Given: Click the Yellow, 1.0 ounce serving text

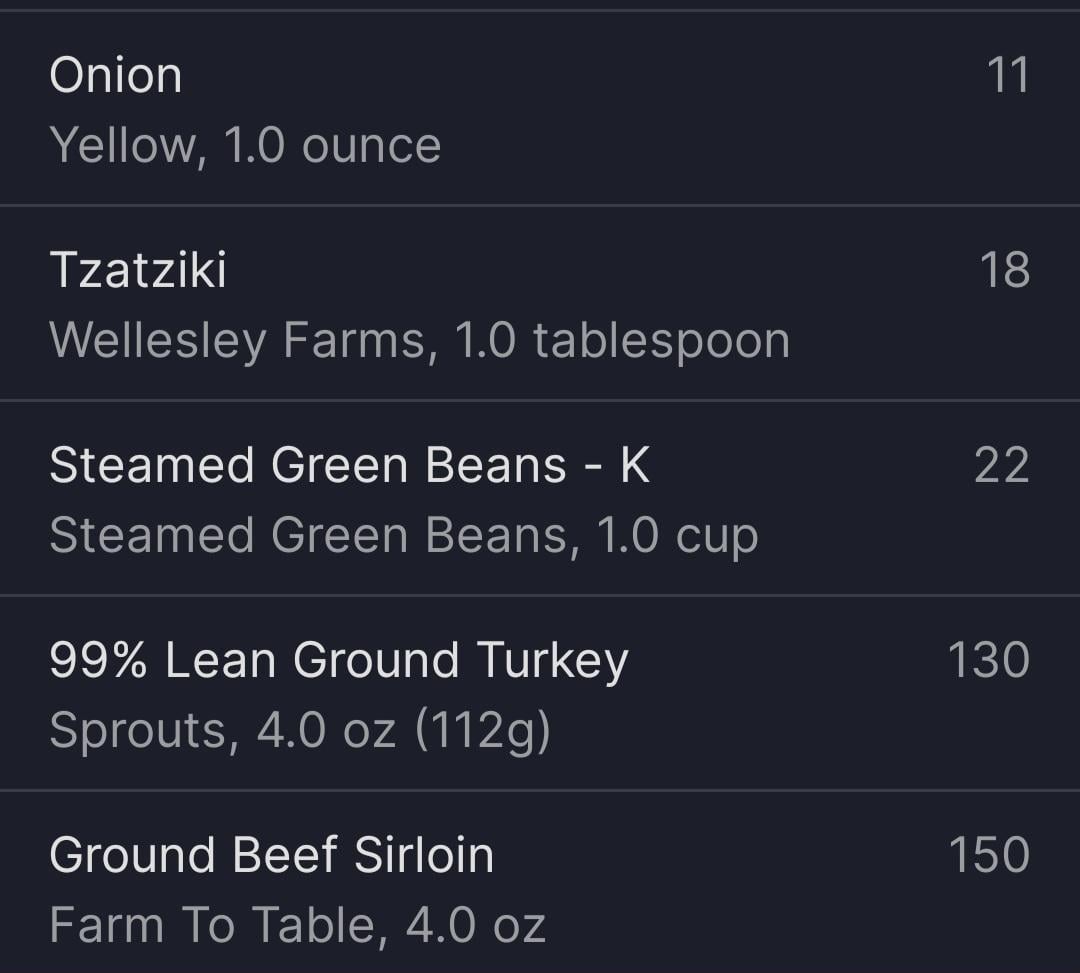Looking at the screenshot, I should 245,146.
